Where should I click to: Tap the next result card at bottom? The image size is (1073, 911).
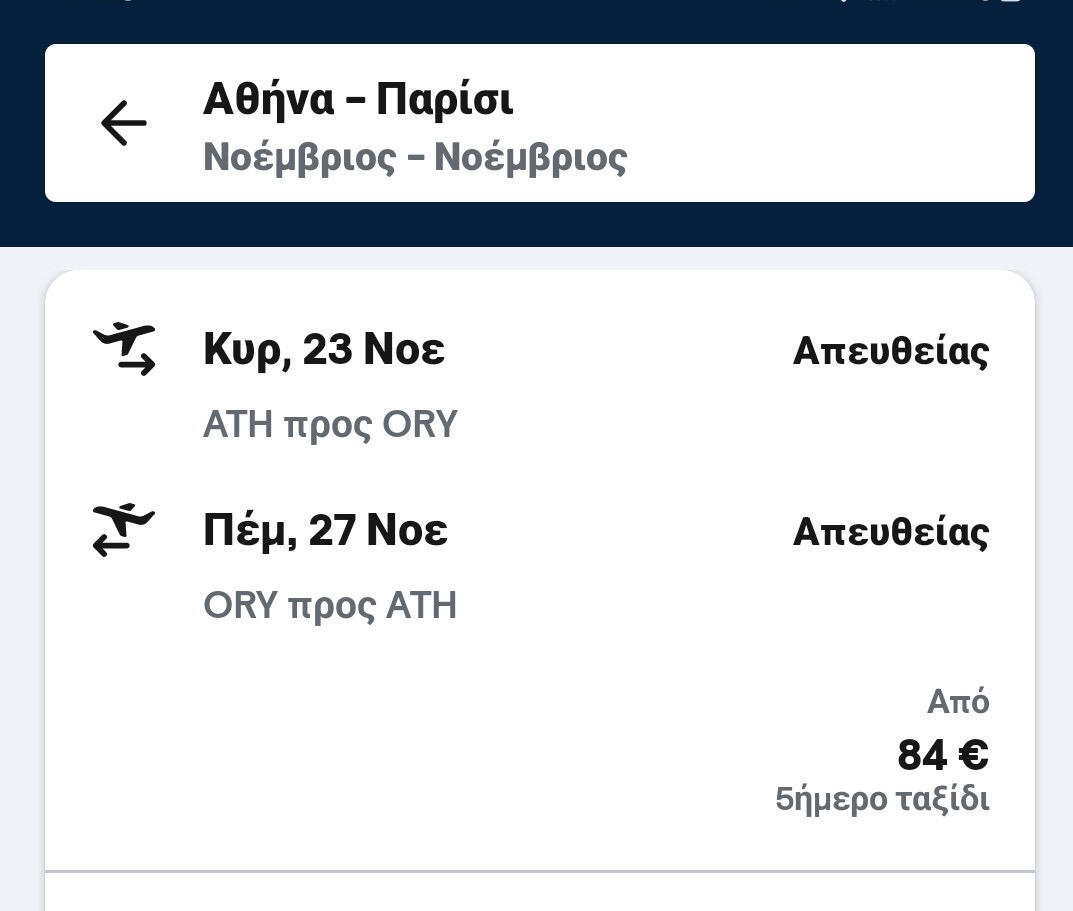tap(540, 895)
